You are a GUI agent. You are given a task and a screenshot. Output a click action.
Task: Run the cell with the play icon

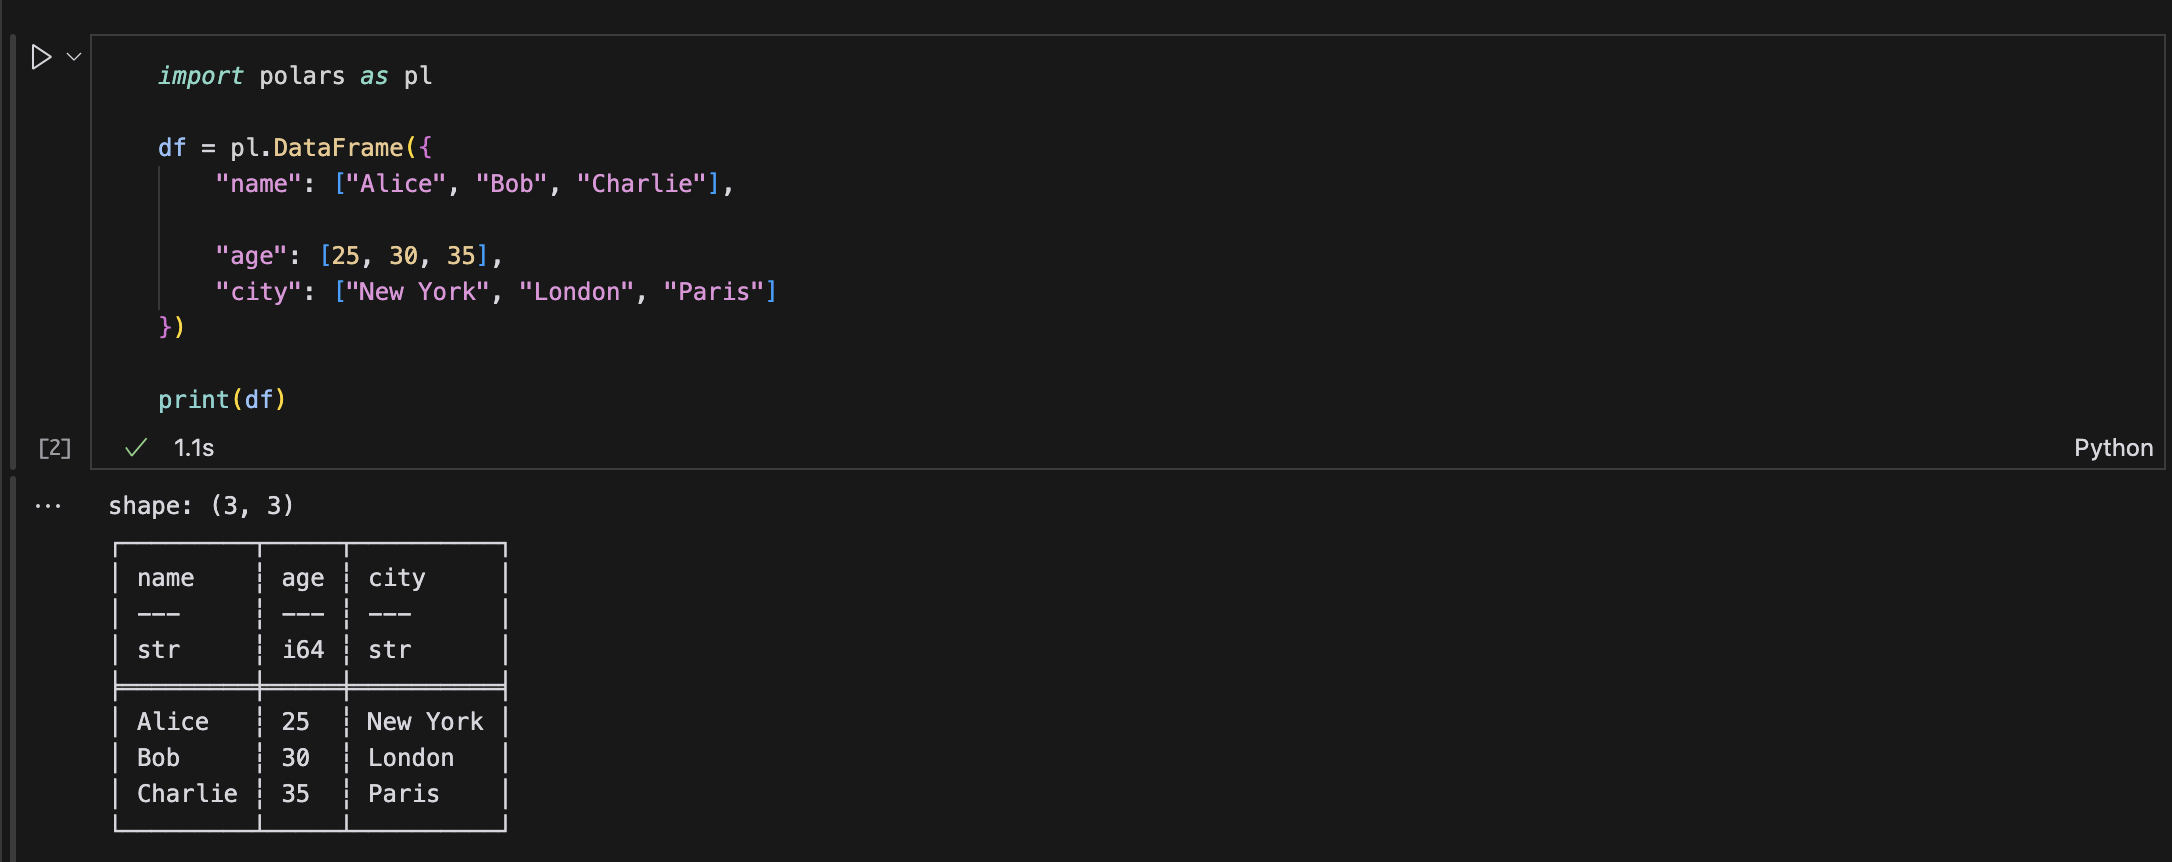click(x=42, y=57)
